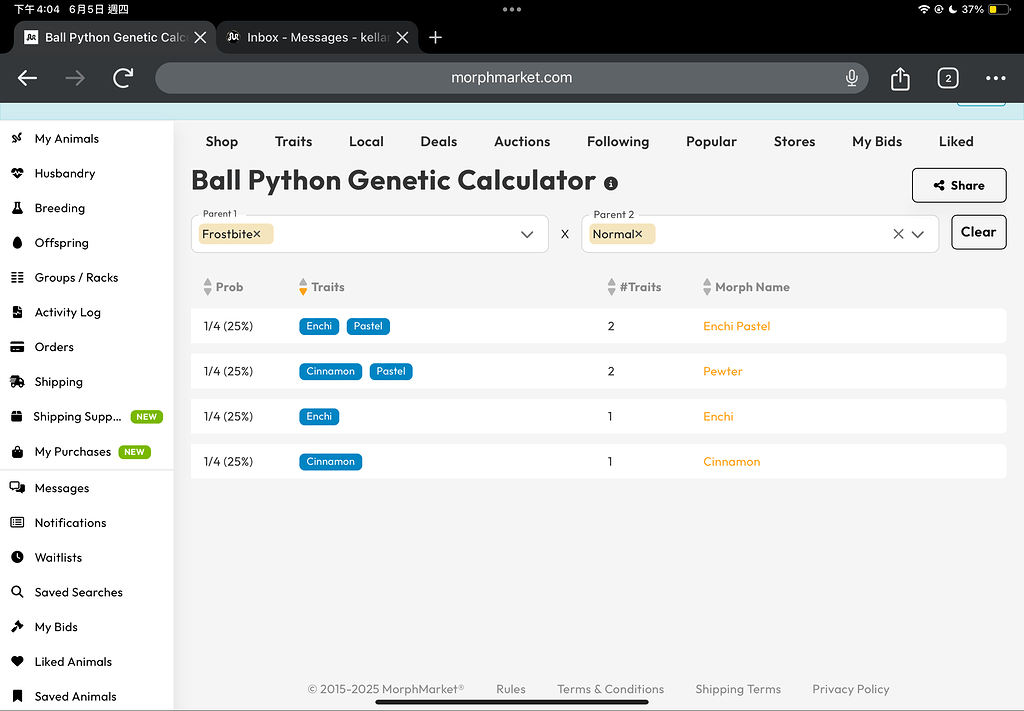Remove the Frostbite tag from Parent 1

[x=257, y=234]
